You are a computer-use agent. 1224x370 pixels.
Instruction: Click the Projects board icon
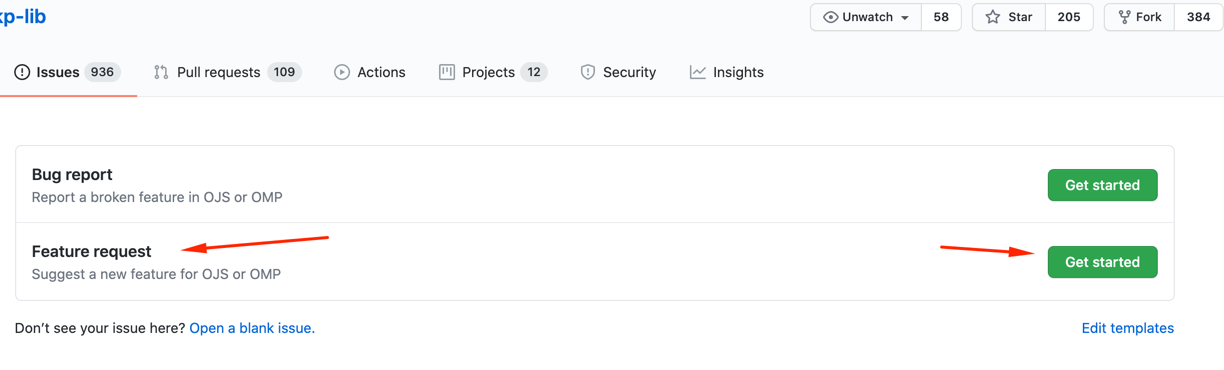tap(447, 72)
